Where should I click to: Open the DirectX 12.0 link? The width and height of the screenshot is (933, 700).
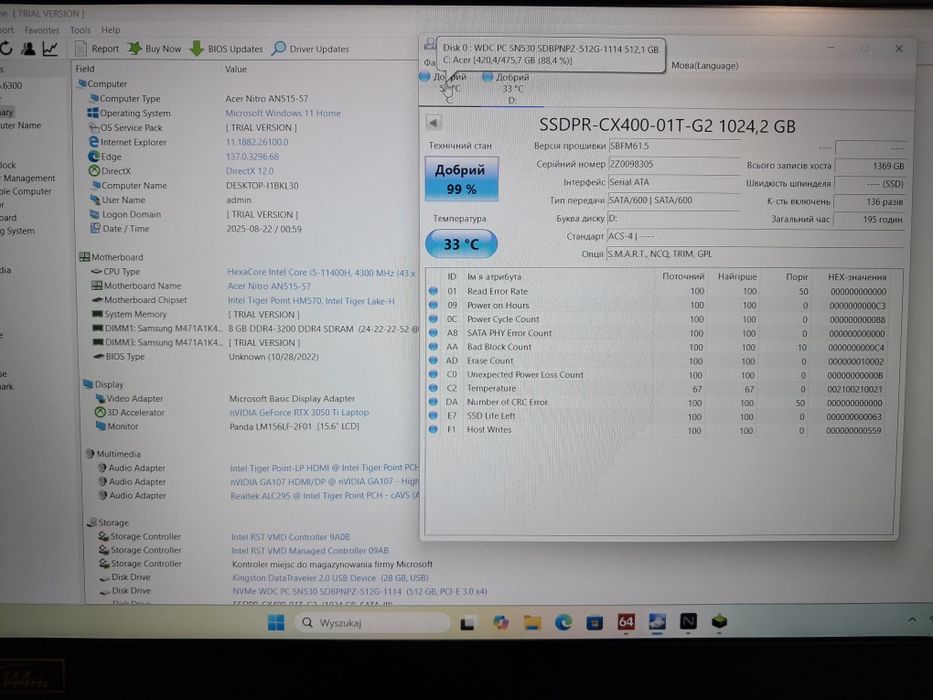(x=250, y=171)
